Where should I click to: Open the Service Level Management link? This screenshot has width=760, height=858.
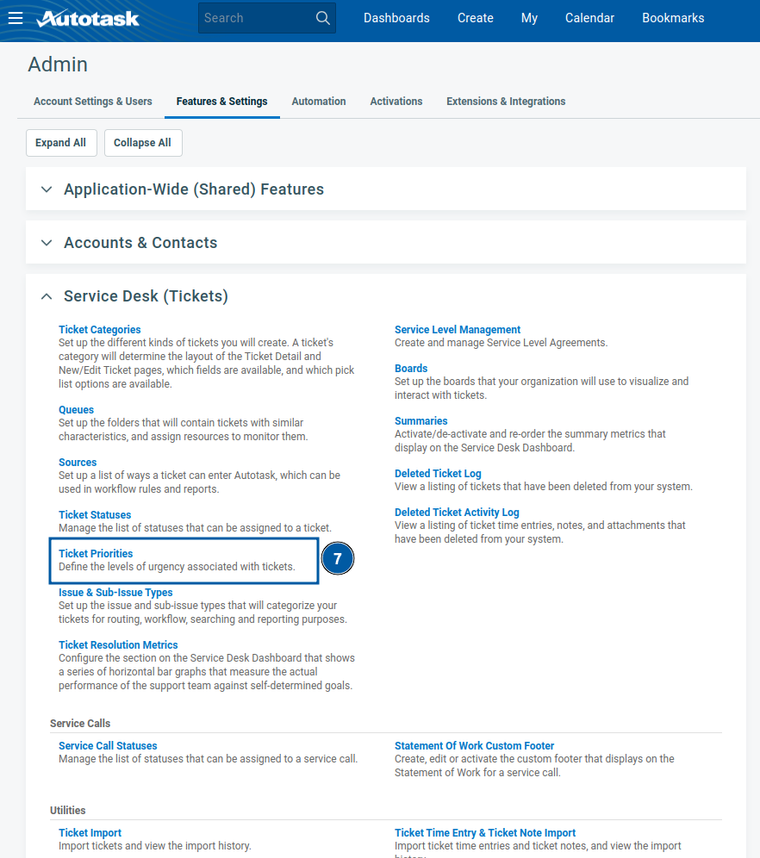(x=457, y=329)
